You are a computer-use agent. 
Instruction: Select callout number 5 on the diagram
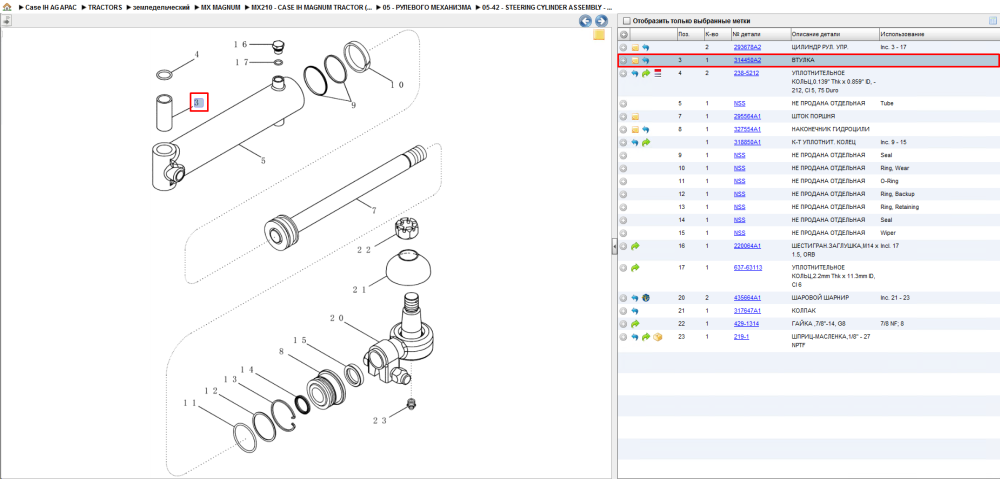263,161
